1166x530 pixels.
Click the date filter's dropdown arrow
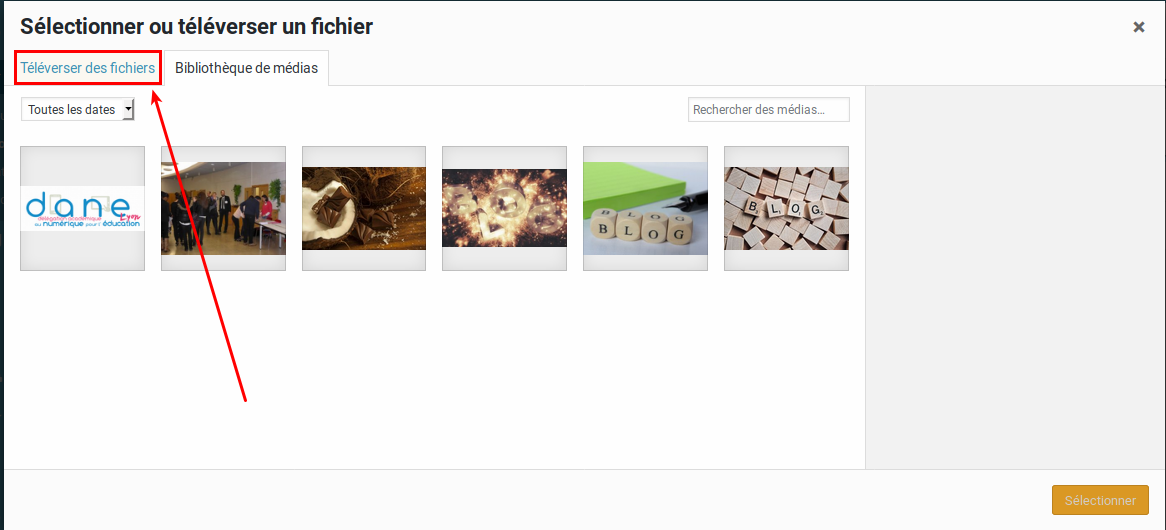pyautogui.click(x=128, y=109)
